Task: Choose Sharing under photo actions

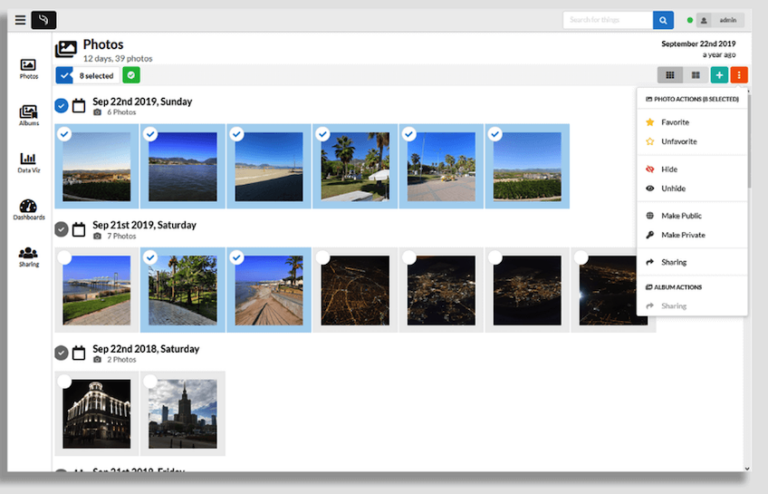Action: point(692,262)
